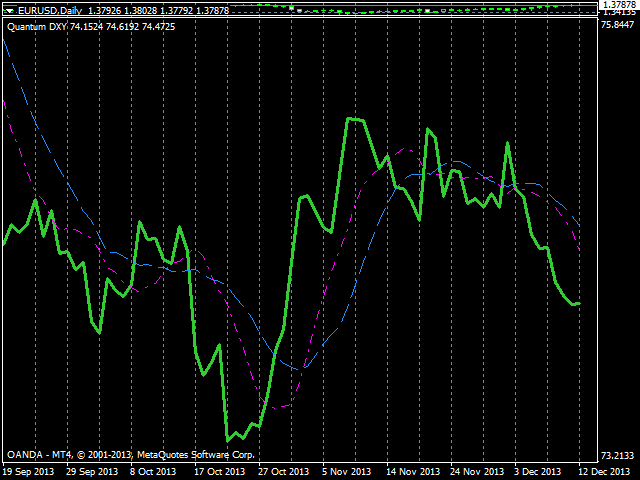Click the 19 Sep 2013 date label

pyautogui.click(x=29, y=471)
